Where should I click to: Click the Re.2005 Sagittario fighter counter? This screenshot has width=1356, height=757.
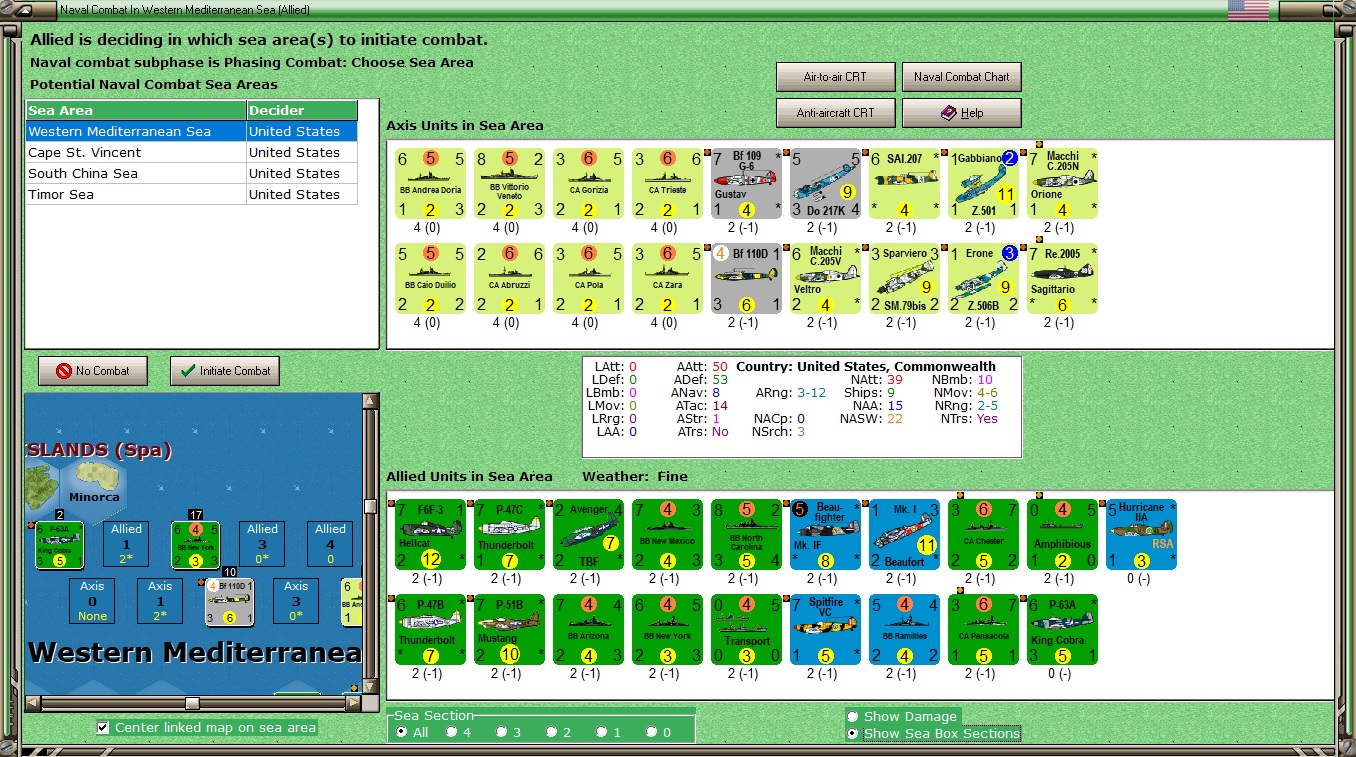pyautogui.click(x=1062, y=279)
